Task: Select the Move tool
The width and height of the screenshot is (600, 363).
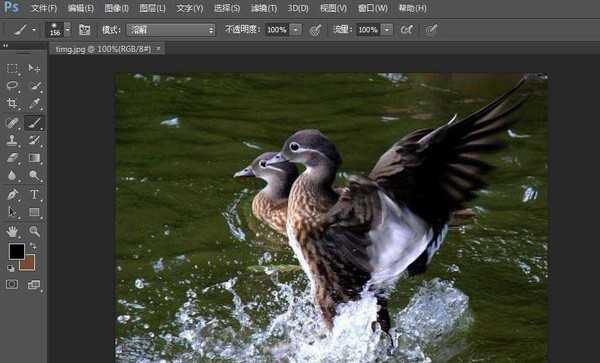Action: [x=34, y=68]
